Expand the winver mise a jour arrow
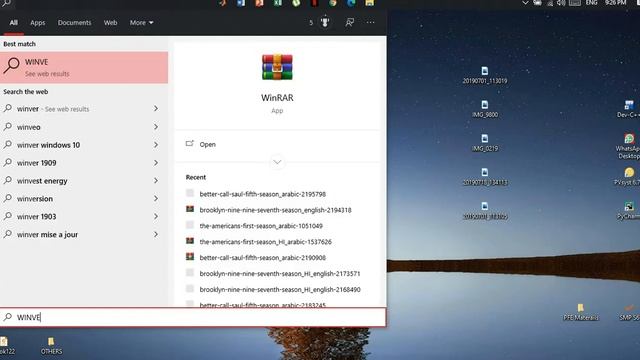Viewport: 640px width, 360px height. 156,235
